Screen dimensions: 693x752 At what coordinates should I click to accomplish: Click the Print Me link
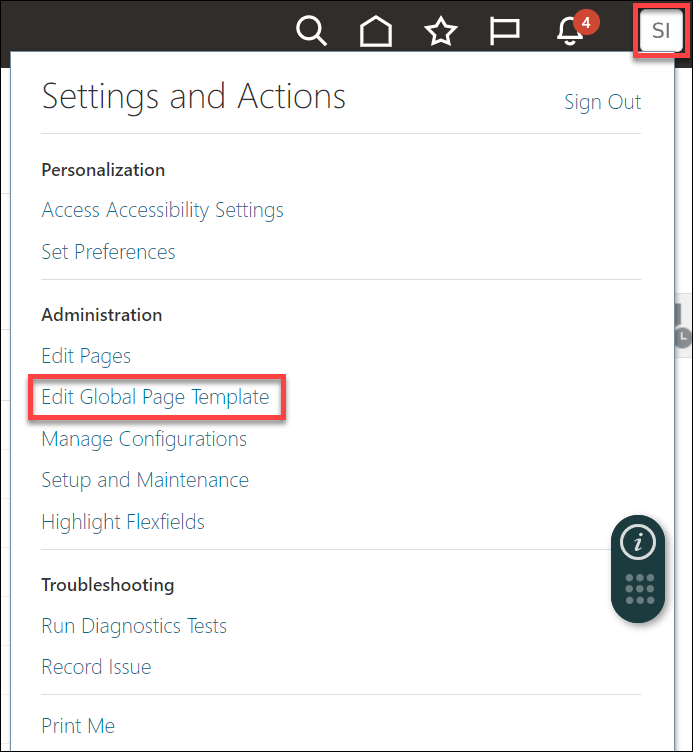click(78, 726)
